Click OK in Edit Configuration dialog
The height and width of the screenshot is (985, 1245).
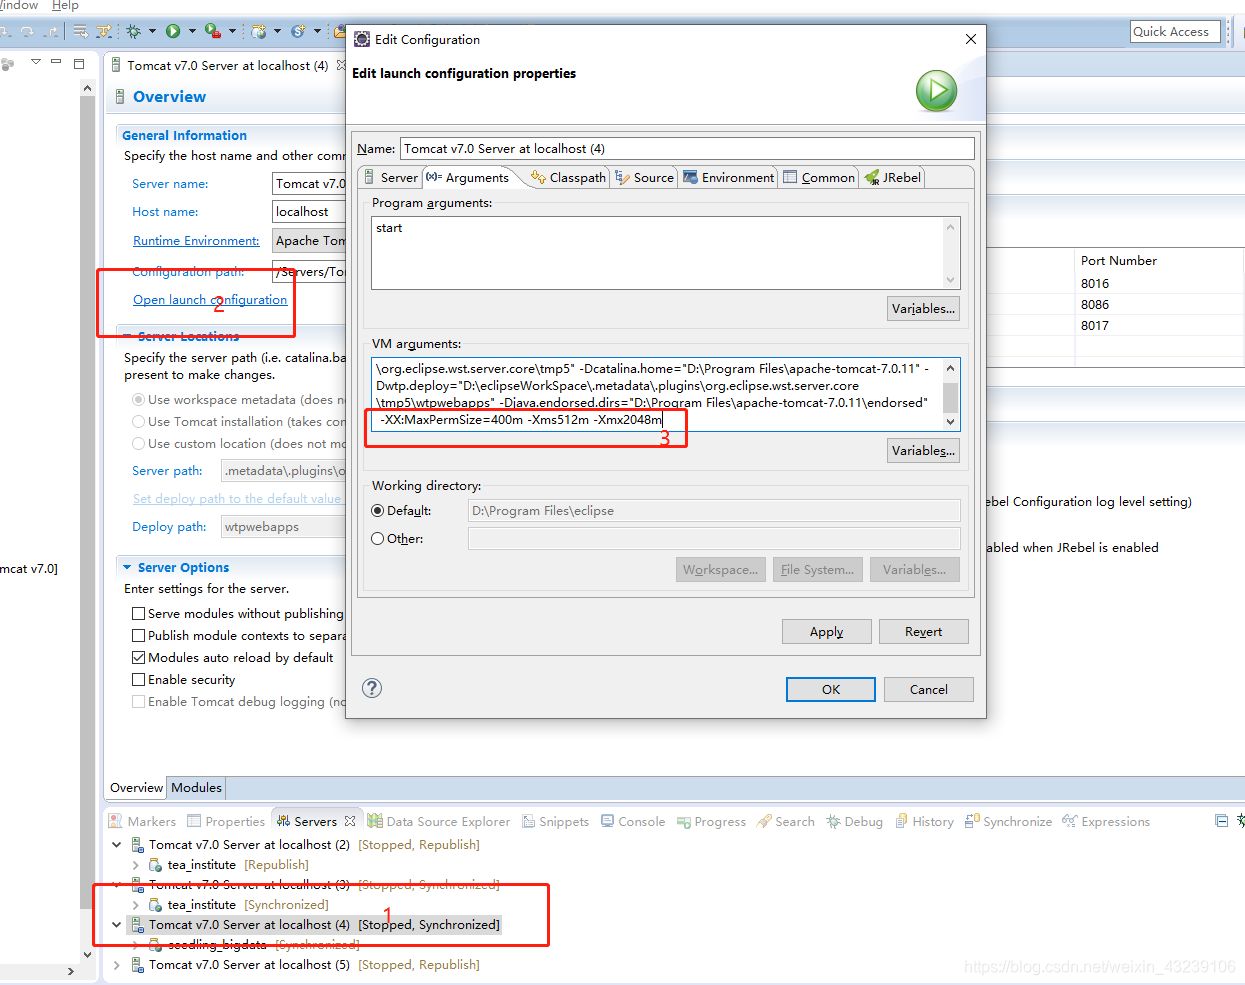830,689
